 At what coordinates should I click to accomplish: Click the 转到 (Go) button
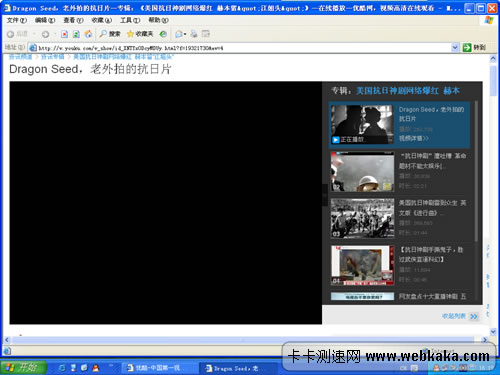point(474,48)
